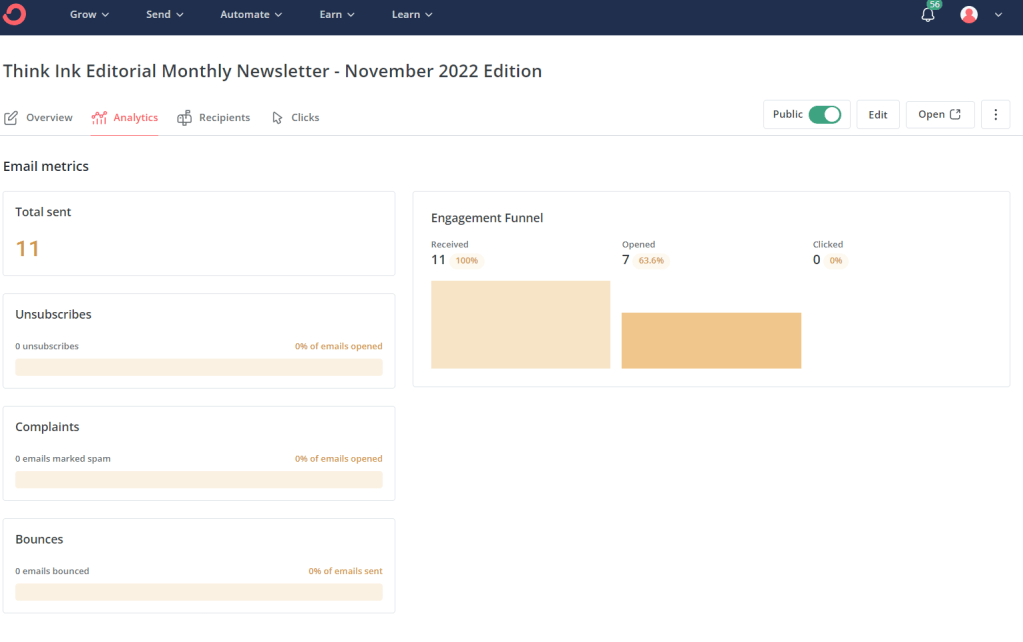
Task: Click the Received bar in Engagement Funnel
Action: pyautogui.click(x=520, y=325)
